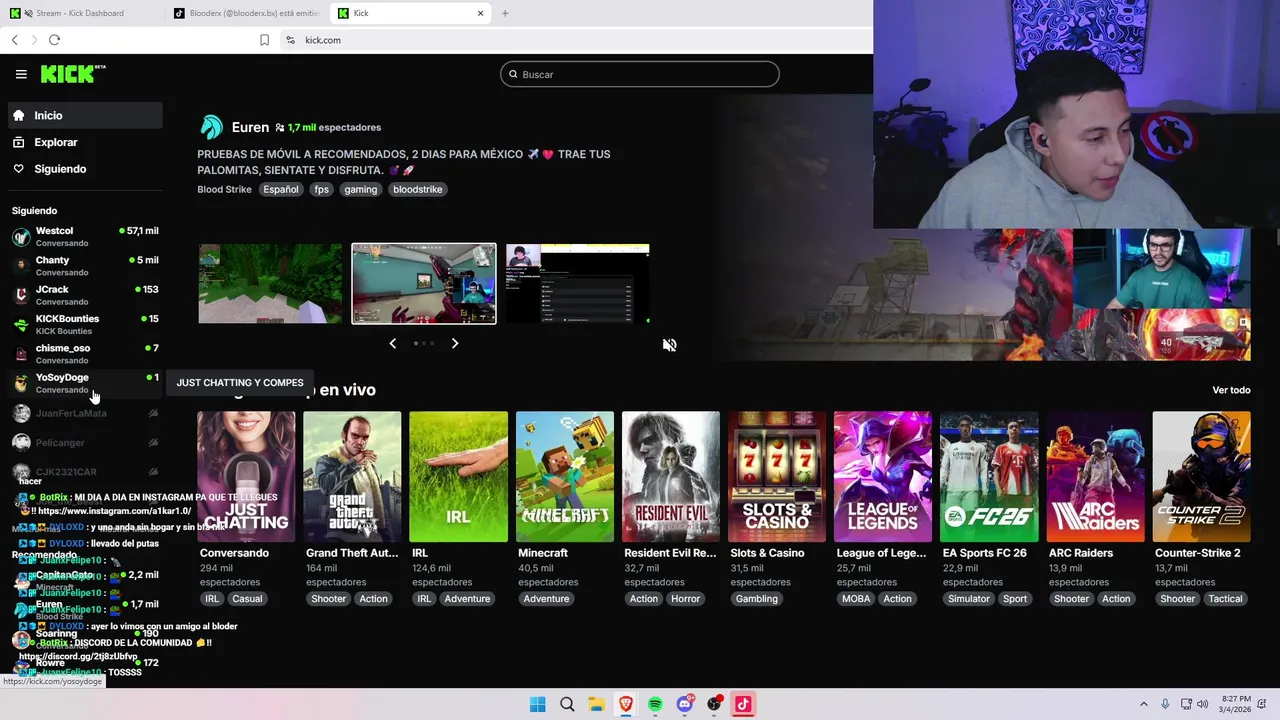Click the Gambling tag under Slots & Casino
The height and width of the screenshot is (720, 1280).
757,599
